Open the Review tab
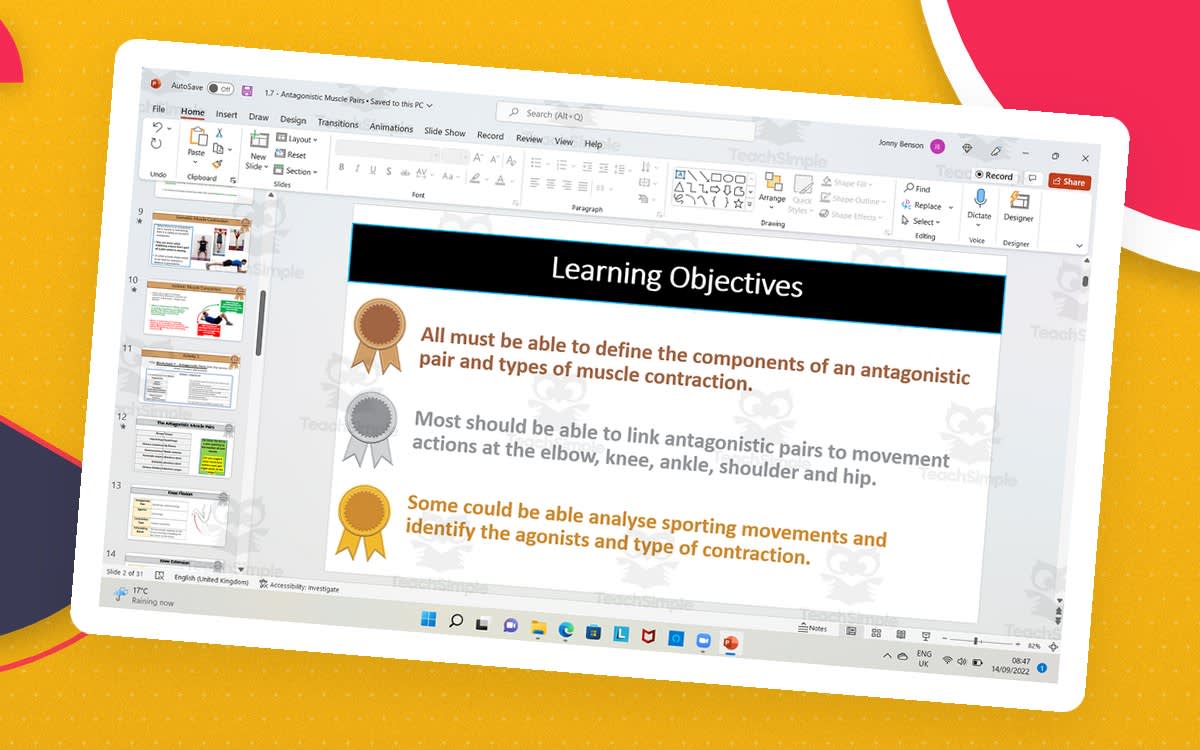 [529, 138]
